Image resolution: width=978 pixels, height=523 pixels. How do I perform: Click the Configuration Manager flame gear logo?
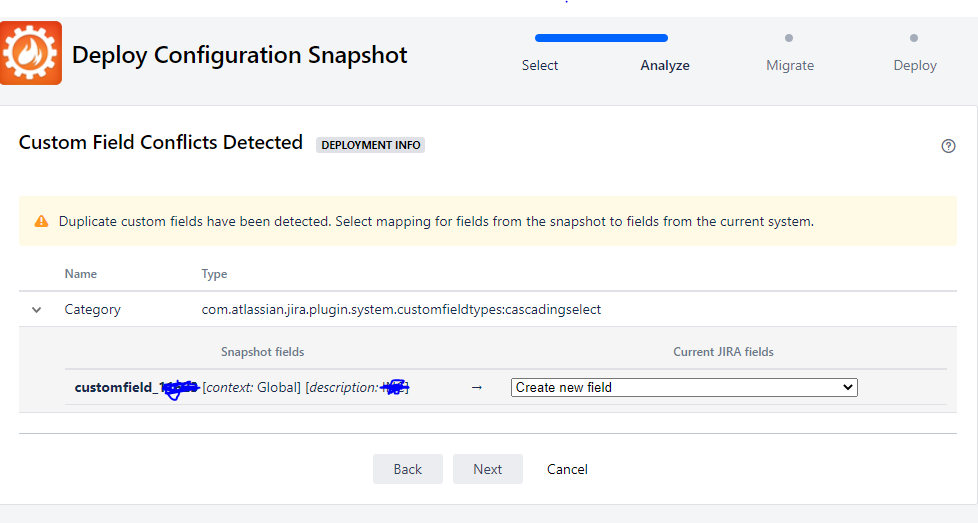pos(31,53)
